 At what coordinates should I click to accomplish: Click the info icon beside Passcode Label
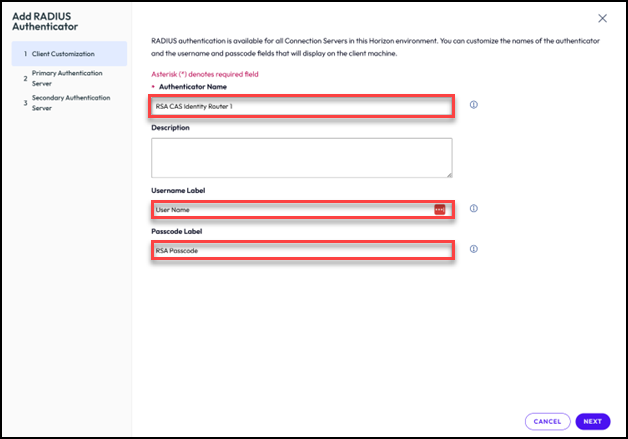click(473, 250)
